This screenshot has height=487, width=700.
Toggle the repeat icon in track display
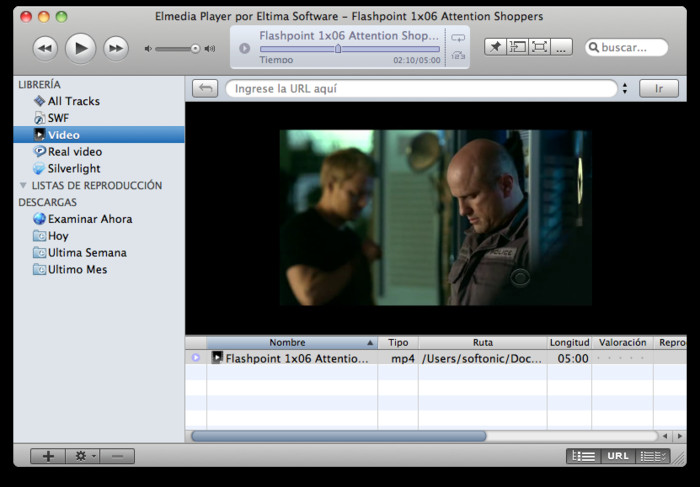(x=458, y=38)
